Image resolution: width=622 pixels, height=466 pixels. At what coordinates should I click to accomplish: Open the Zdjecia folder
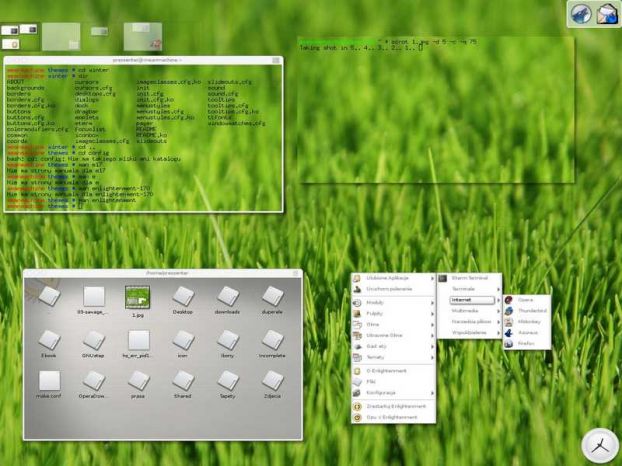(272, 384)
